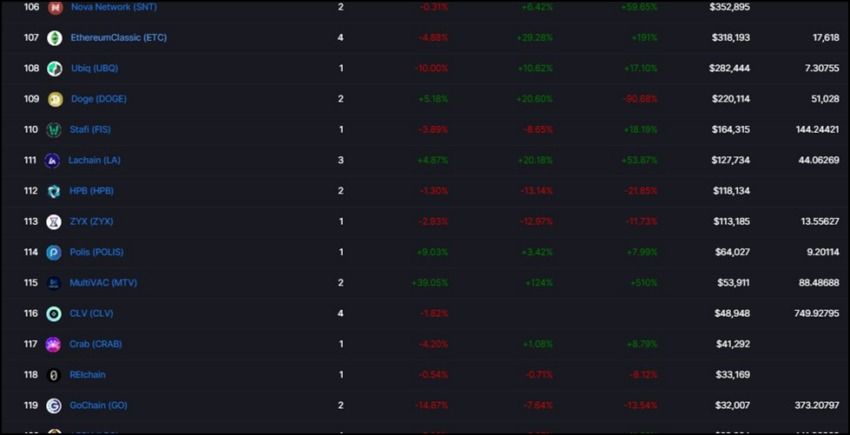Viewport: 850px width, 435px height.
Task: Click the Crab pink logo icon
Action: pos(53,344)
